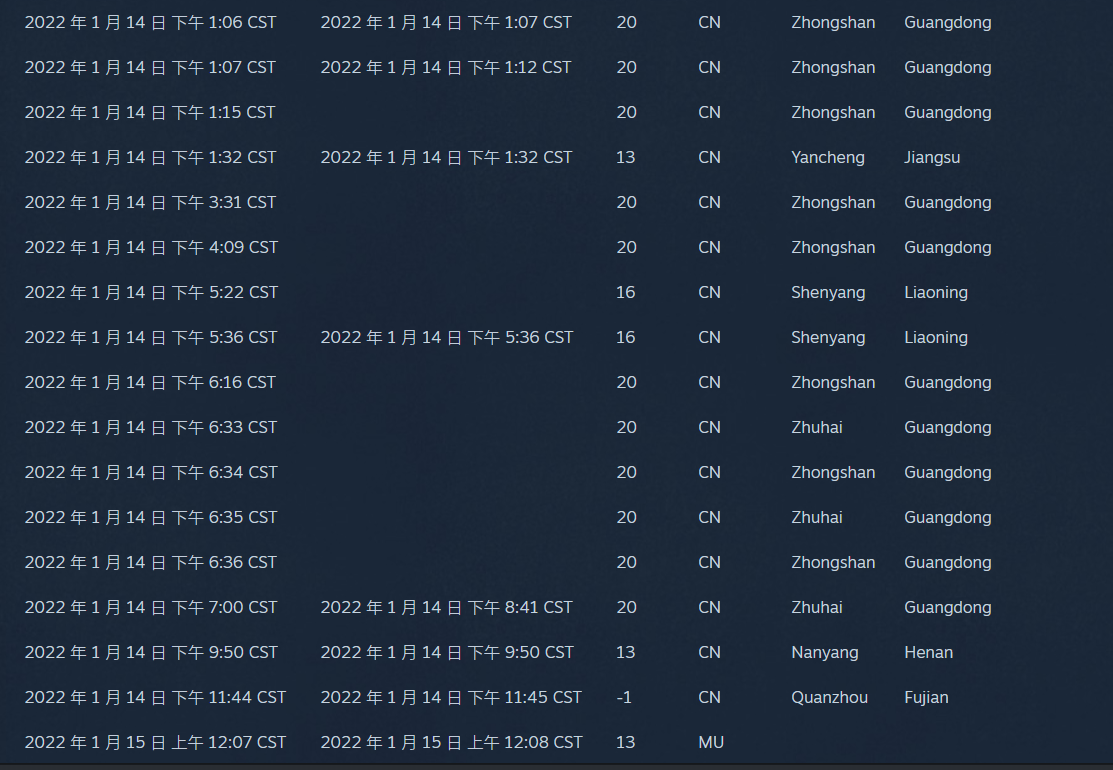Select the Henan region cell
The width and height of the screenshot is (1113, 770).
(928, 652)
